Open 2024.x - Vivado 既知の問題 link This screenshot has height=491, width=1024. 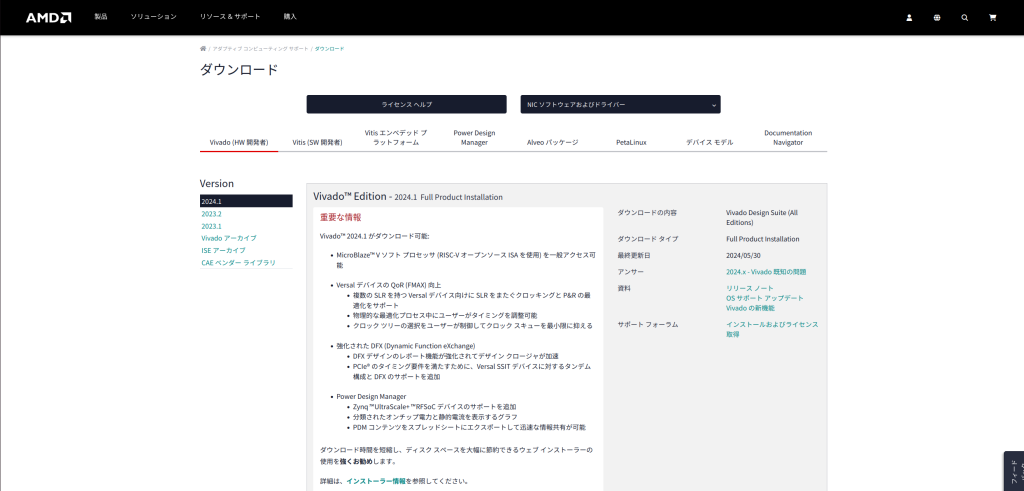[765, 271]
